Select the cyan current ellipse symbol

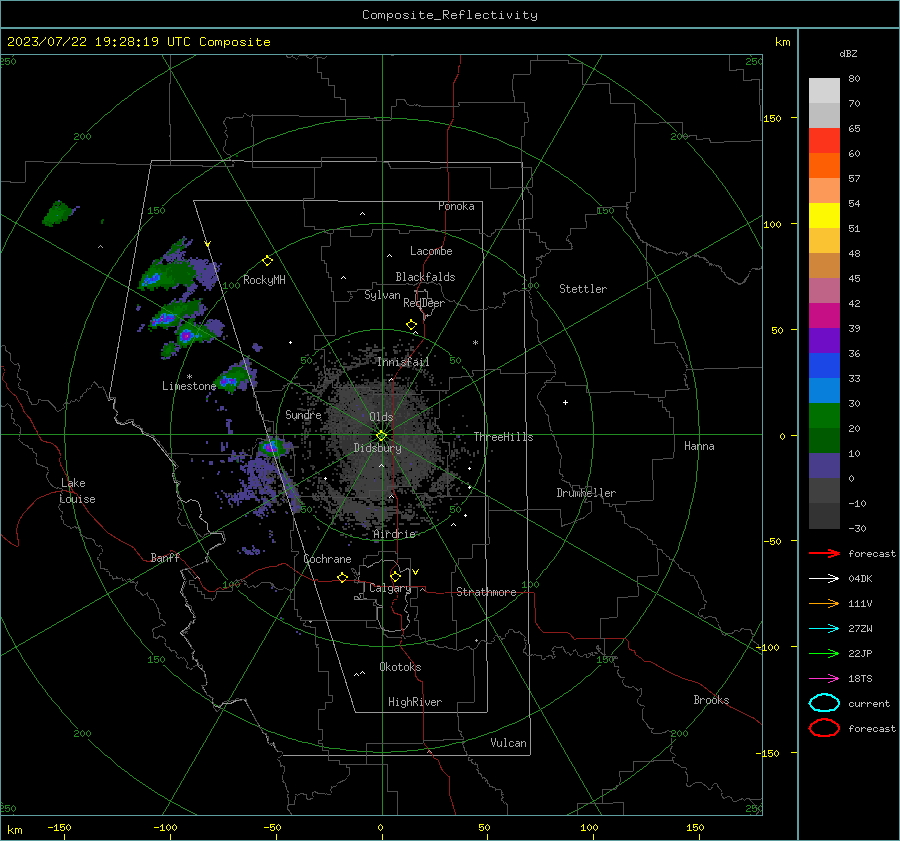824,703
